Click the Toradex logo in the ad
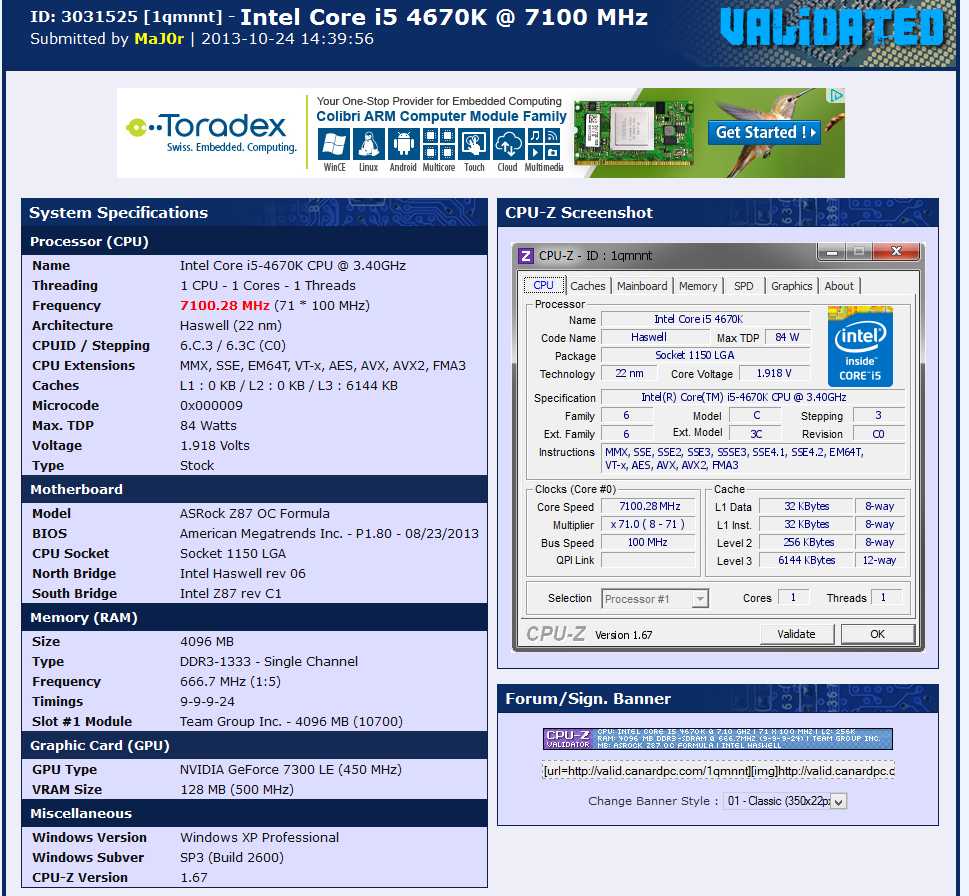The width and height of the screenshot is (969, 896). point(211,133)
